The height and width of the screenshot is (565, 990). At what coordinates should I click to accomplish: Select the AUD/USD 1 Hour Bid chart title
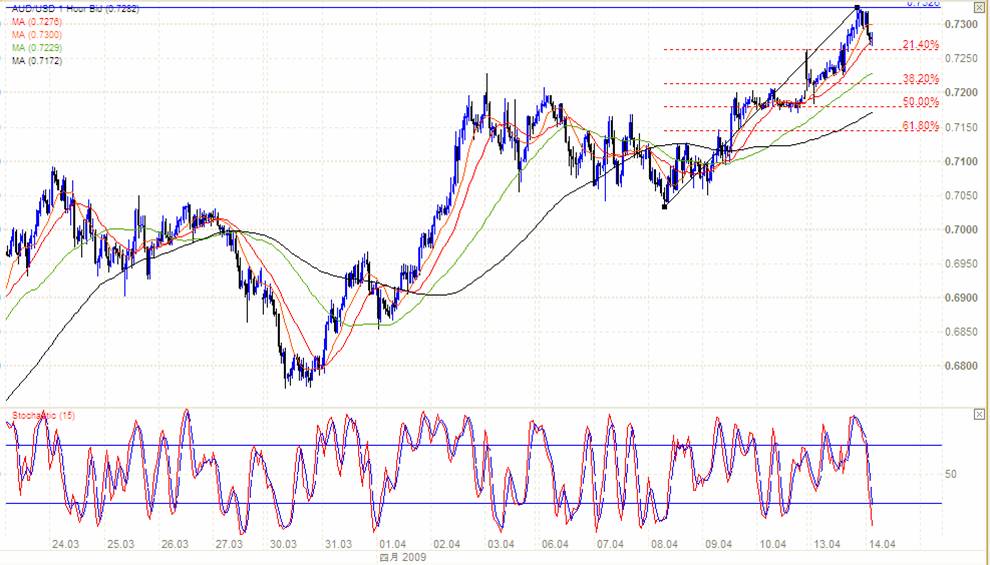click(x=76, y=9)
